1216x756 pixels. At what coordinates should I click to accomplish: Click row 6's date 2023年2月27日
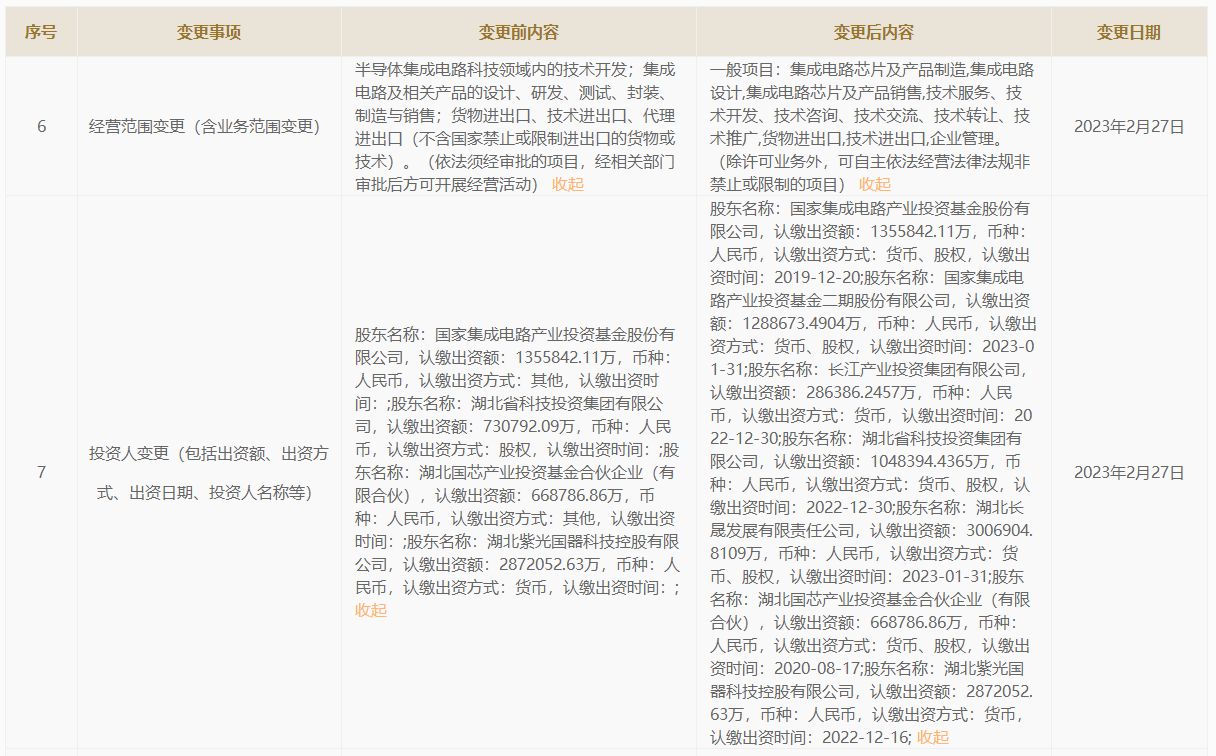(x=1128, y=127)
